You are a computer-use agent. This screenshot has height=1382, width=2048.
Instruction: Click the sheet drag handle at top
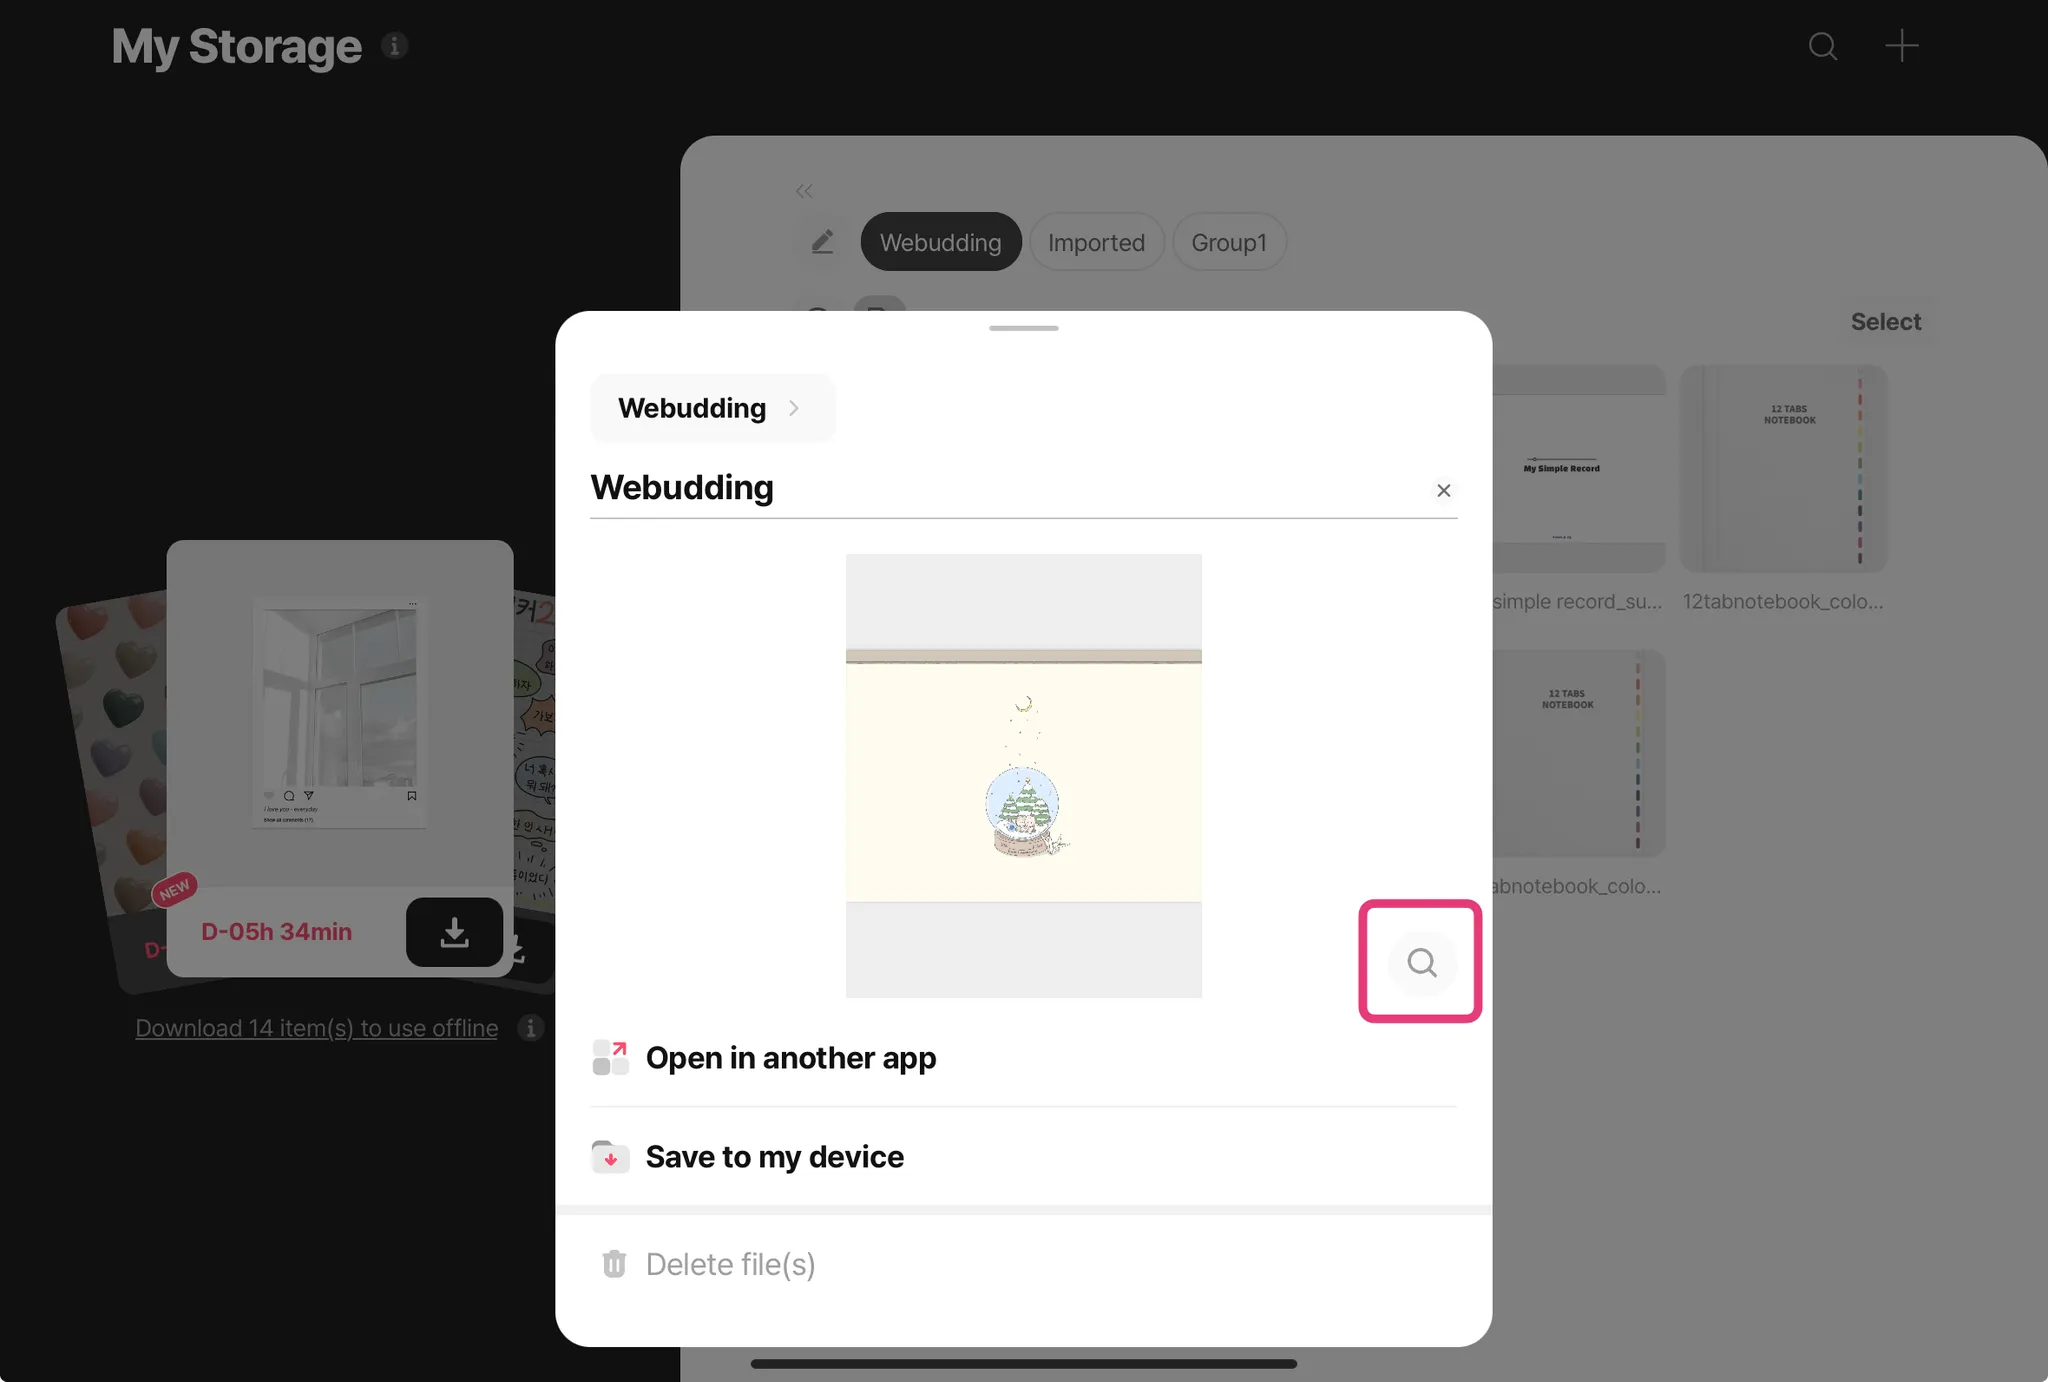[1023, 328]
